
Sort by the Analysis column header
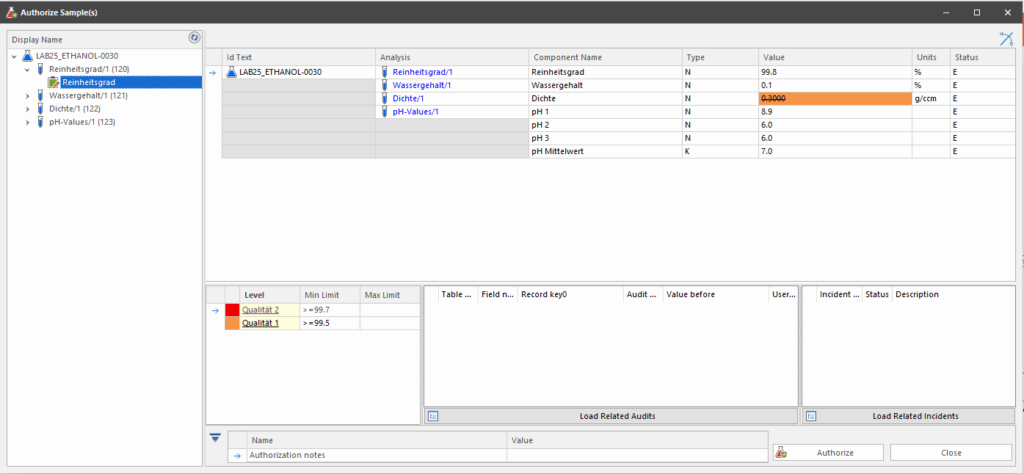[x=452, y=57]
